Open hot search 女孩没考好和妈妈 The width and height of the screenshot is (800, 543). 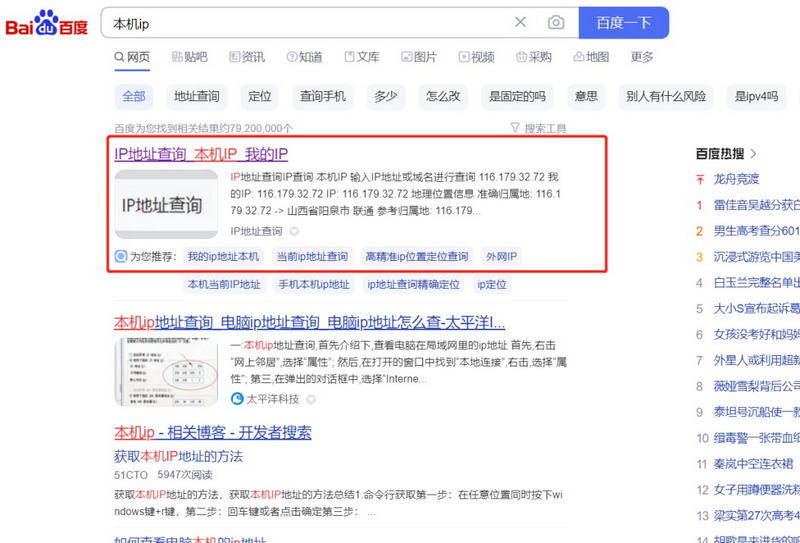pyautogui.click(x=757, y=335)
